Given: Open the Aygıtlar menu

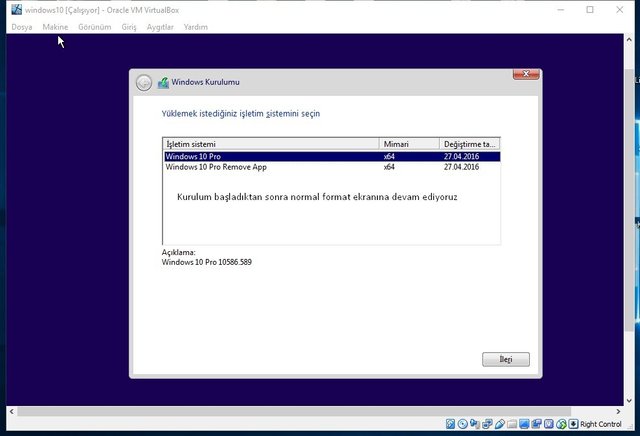Looking at the screenshot, I should (x=160, y=27).
